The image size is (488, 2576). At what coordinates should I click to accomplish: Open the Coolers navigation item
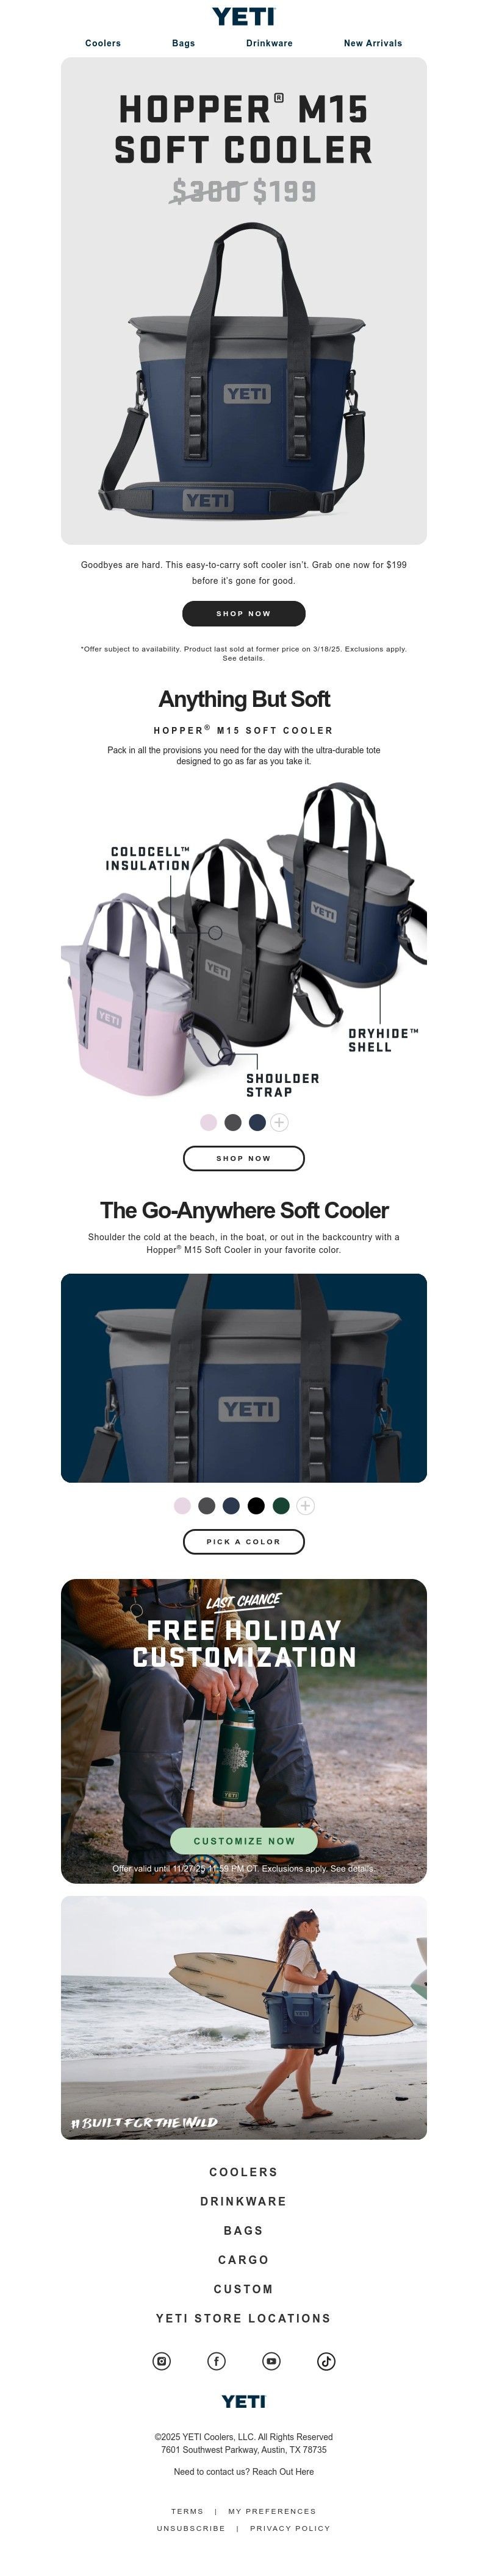click(103, 43)
